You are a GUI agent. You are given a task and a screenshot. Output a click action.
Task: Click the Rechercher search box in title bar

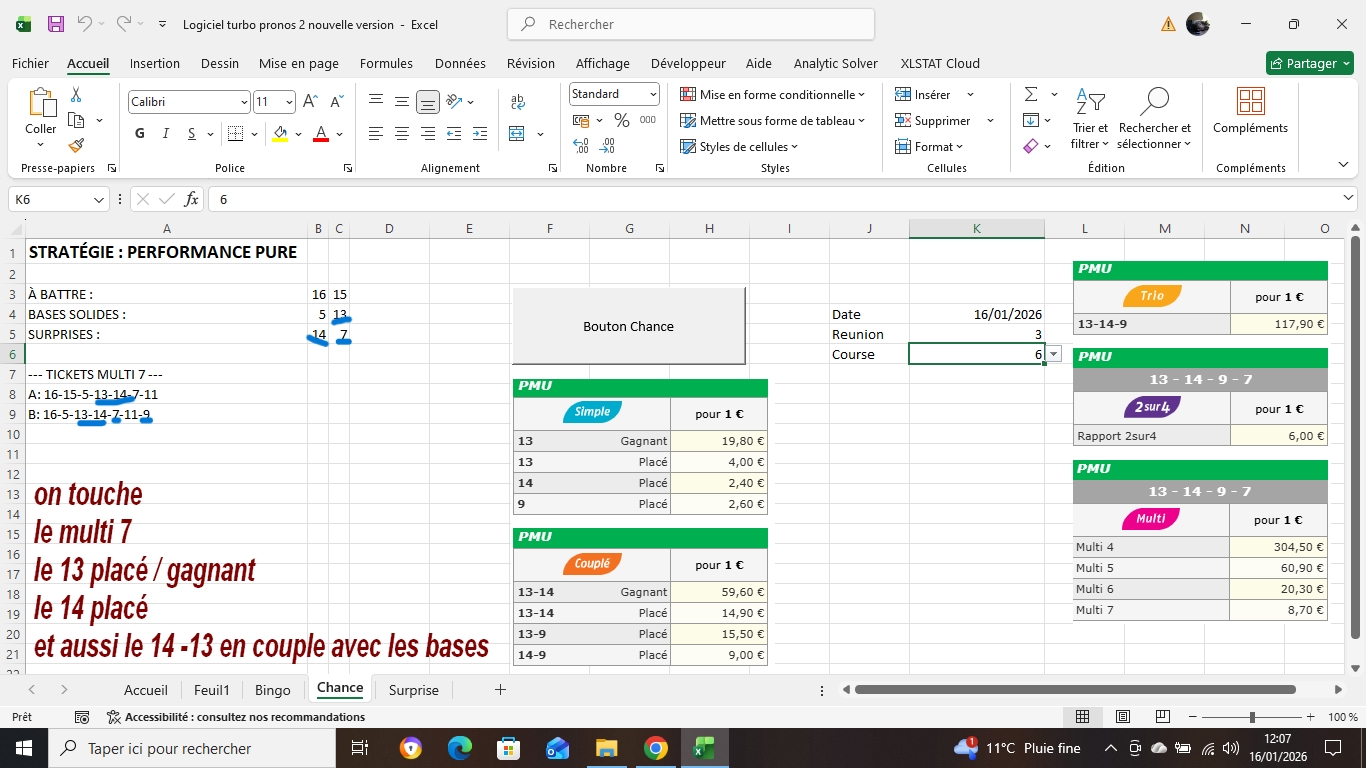(691, 24)
